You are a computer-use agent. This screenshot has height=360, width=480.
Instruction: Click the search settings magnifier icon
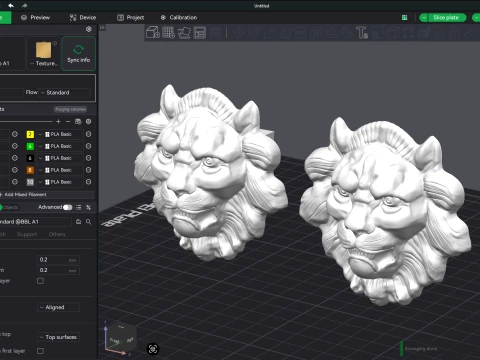[89, 222]
